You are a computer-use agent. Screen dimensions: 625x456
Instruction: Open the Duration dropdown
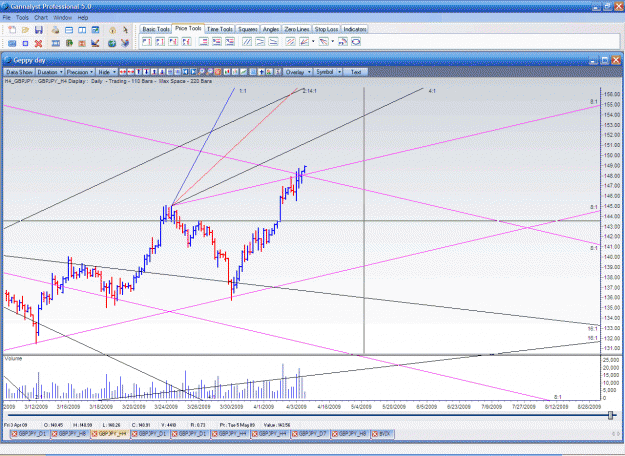(x=50, y=72)
